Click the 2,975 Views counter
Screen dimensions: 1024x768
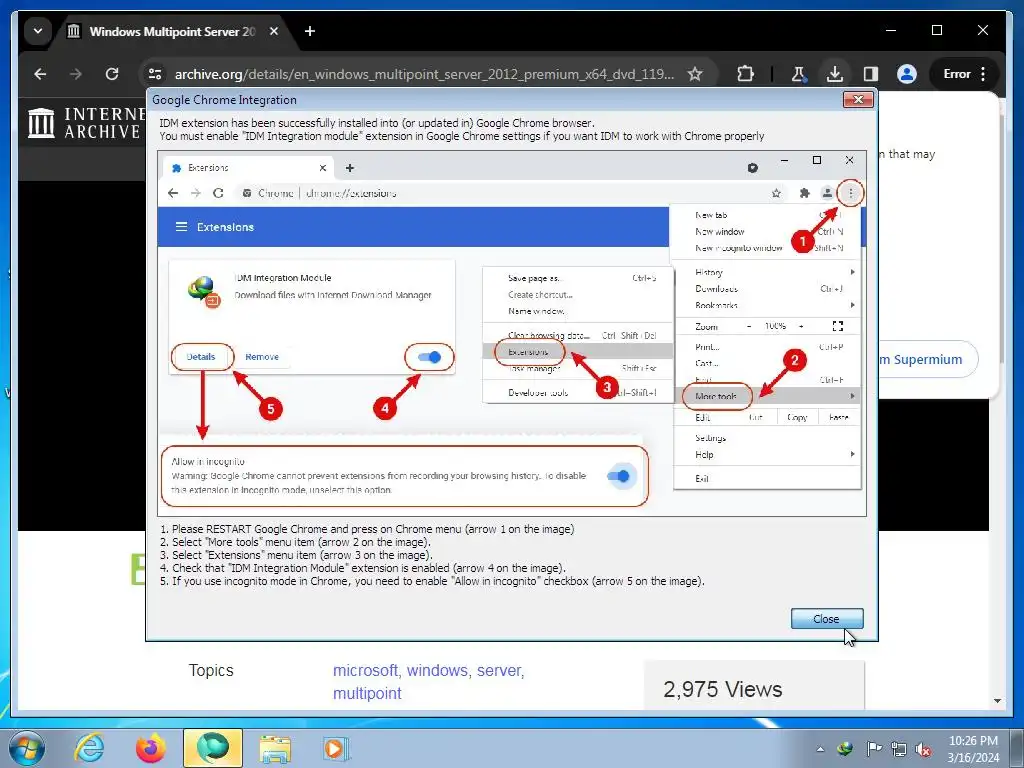[x=722, y=689]
